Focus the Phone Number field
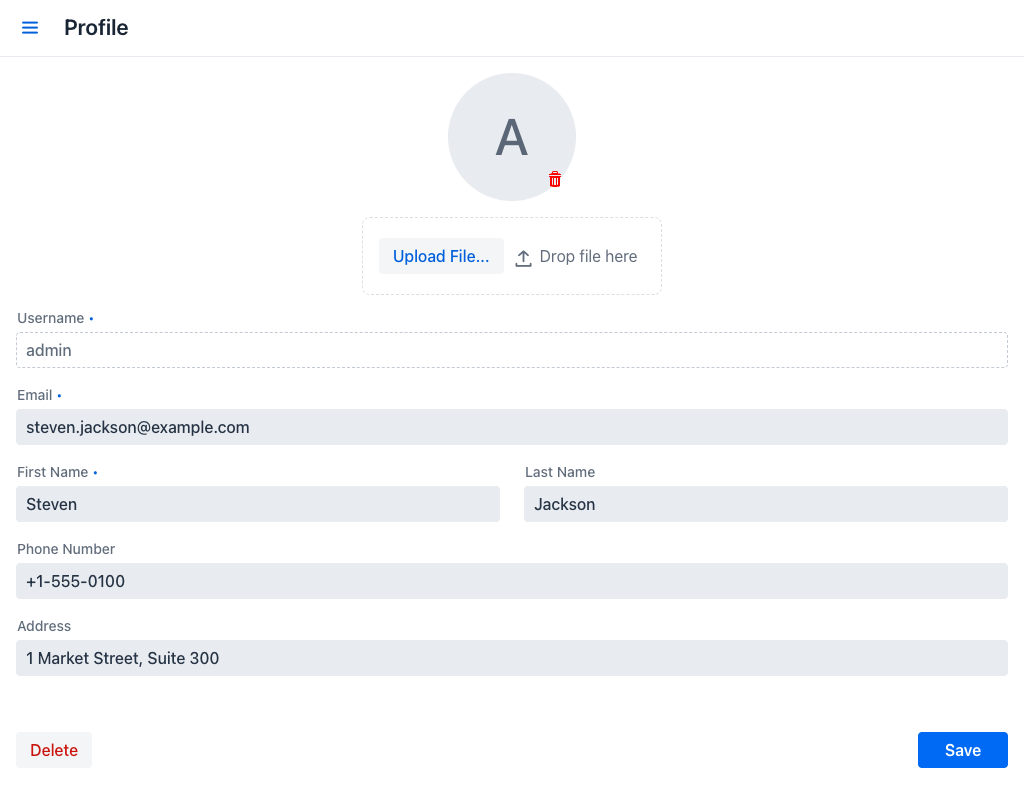The image size is (1024, 800). (x=511, y=581)
